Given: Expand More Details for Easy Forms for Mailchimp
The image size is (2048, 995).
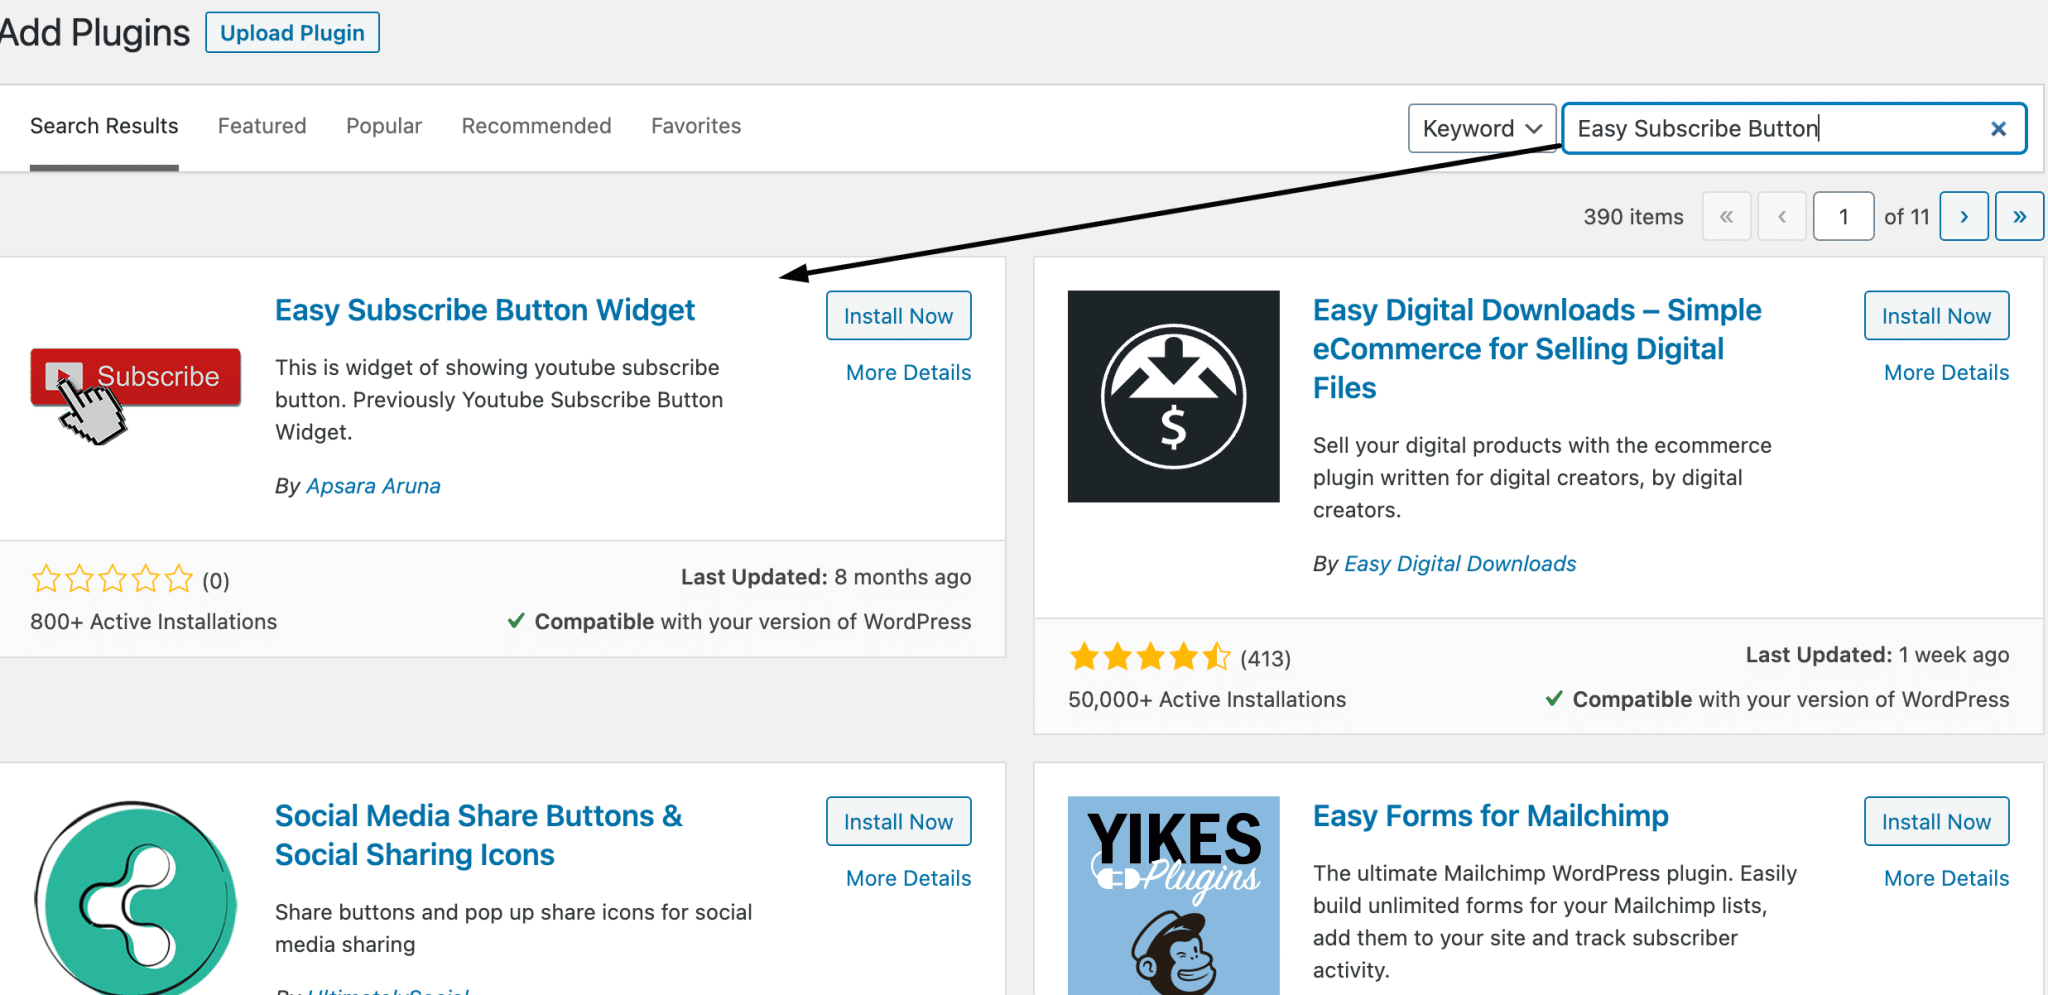Looking at the screenshot, I should (x=1945, y=878).
